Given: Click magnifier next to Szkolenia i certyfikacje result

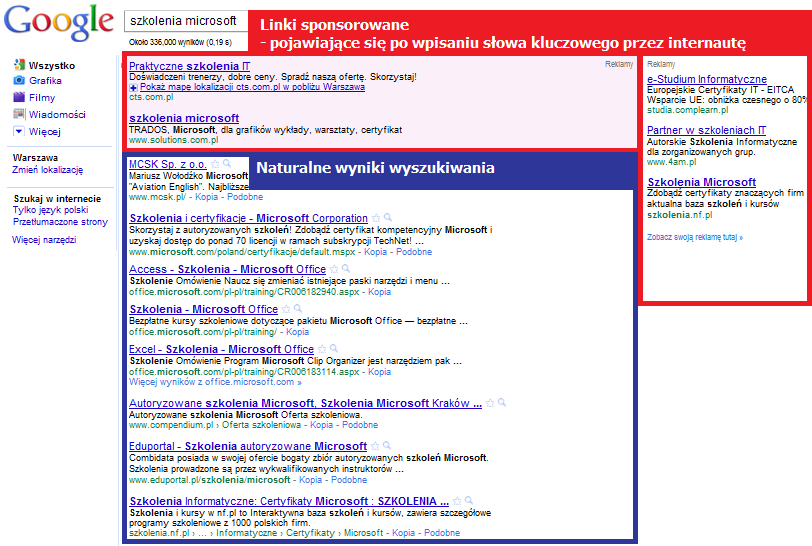Looking at the screenshot, I should tap(388, 218).
